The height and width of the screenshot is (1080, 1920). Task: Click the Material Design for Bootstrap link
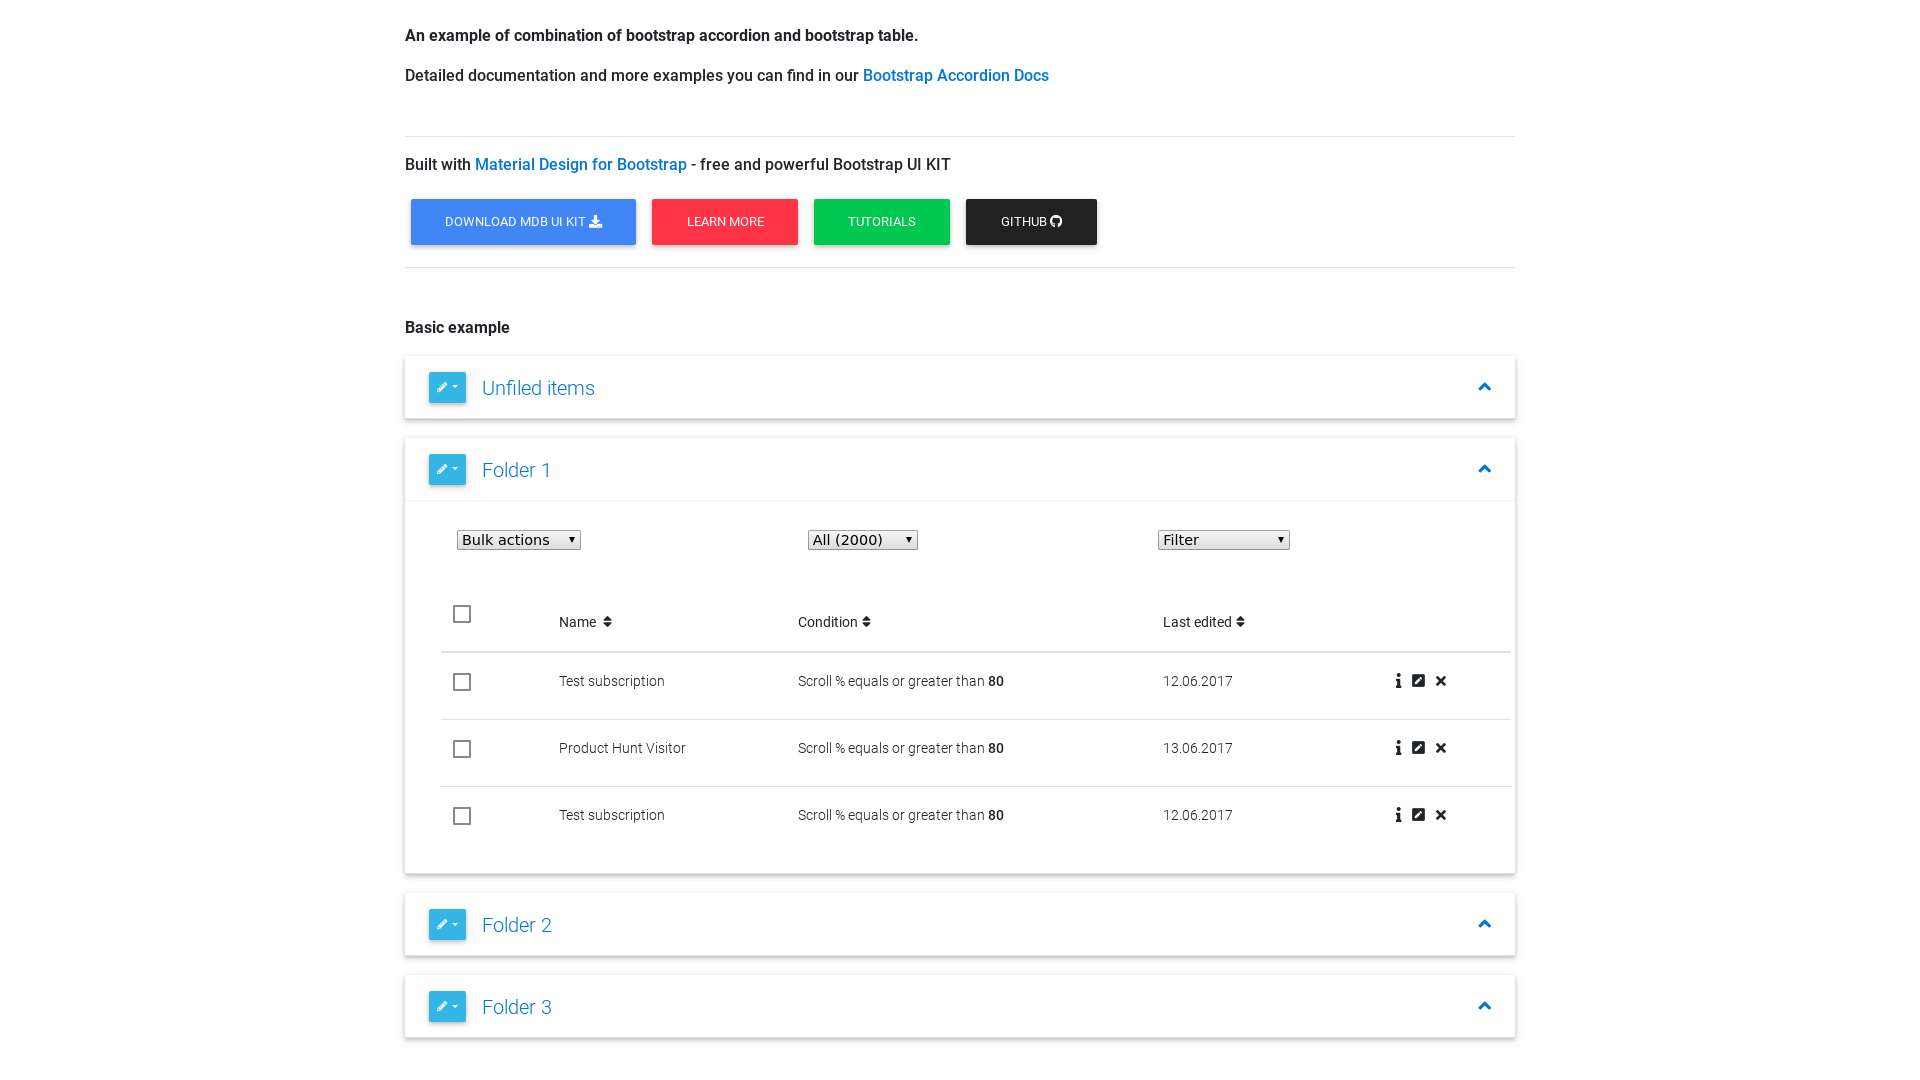[x=580, y=164]
